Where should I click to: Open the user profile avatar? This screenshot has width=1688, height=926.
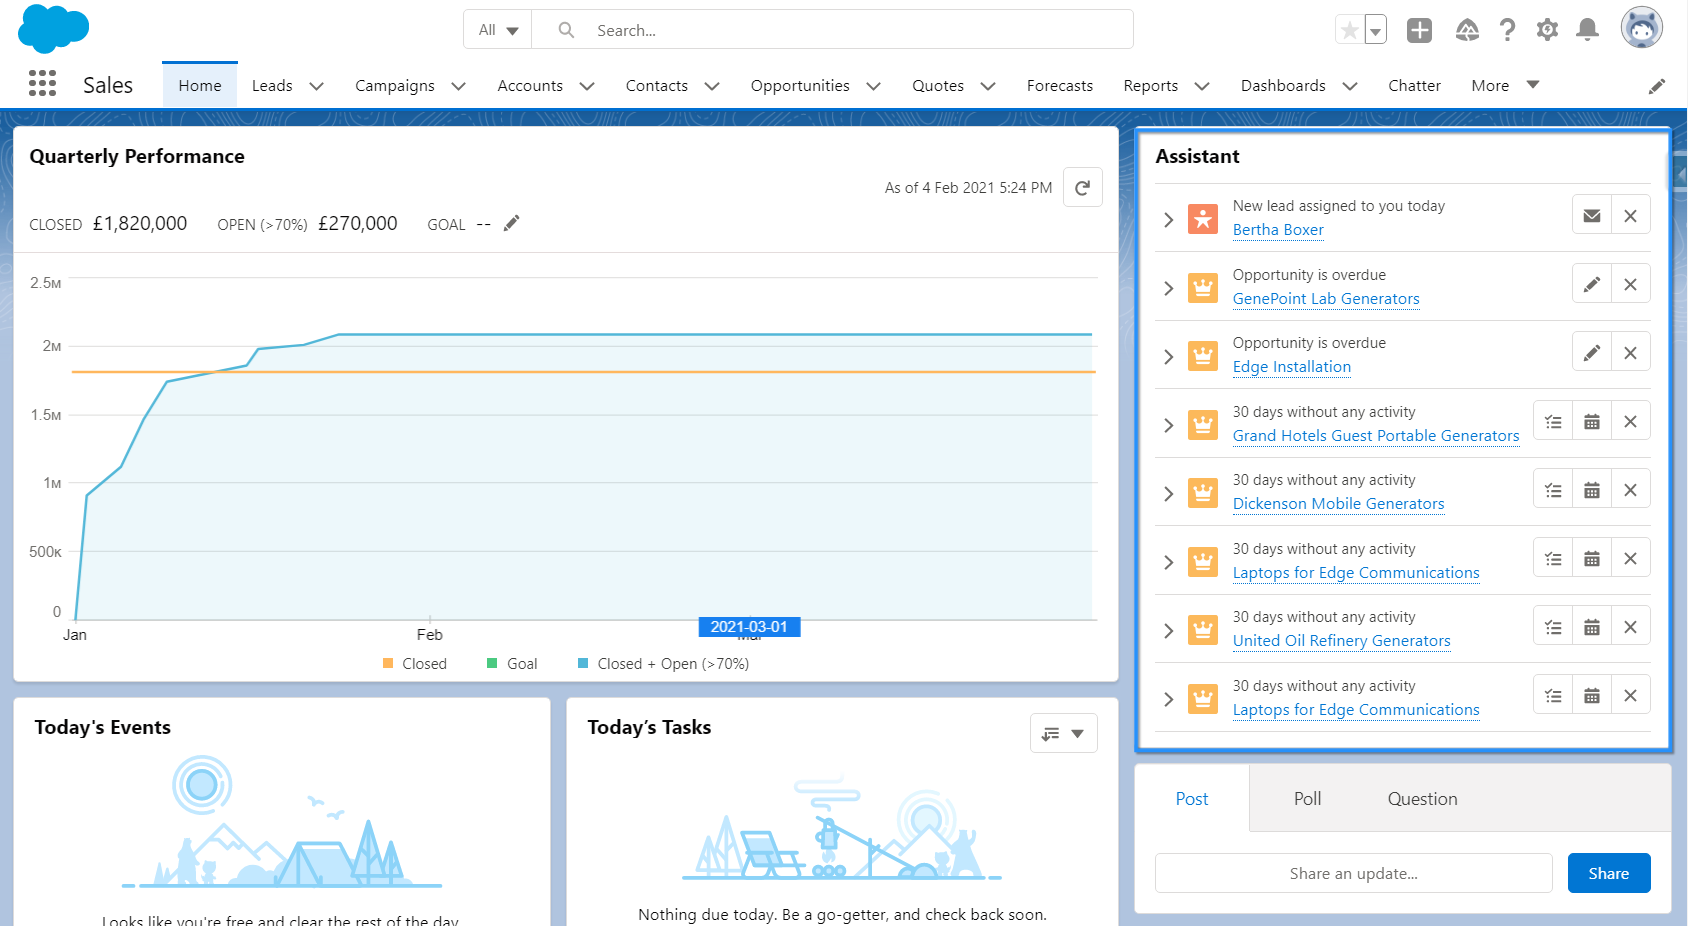[1641, 28]
